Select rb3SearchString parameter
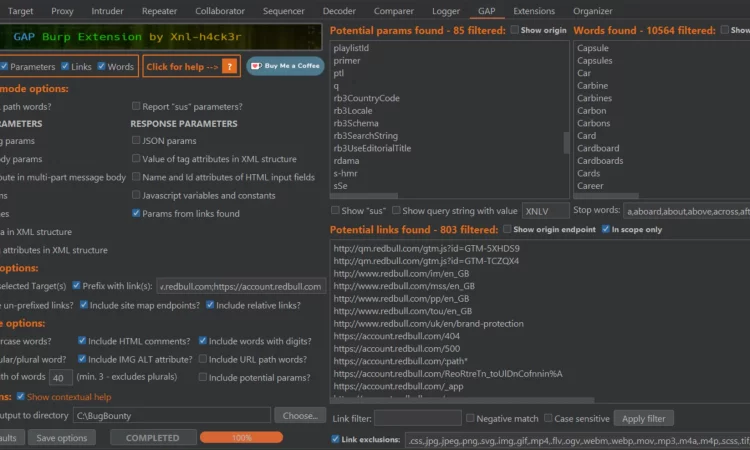Image resolution: width=750 pixels, height=450 pixels. (365, 135)
